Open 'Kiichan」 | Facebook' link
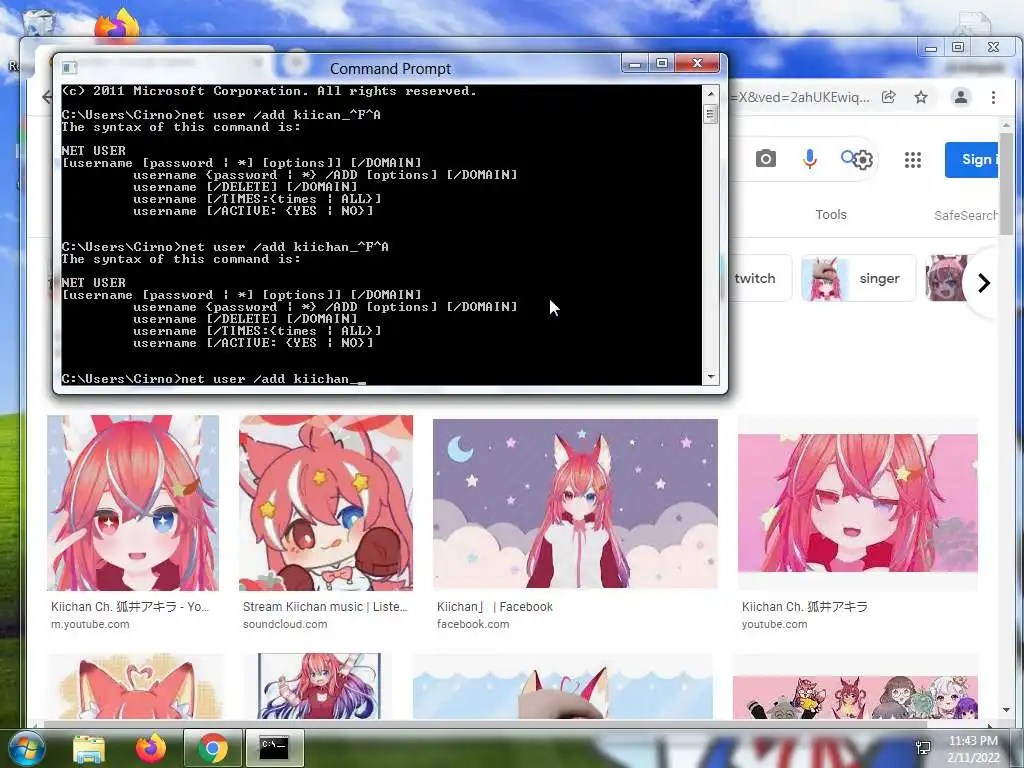The height and width of the screenshot is (768, 1024). pos(494,607)
